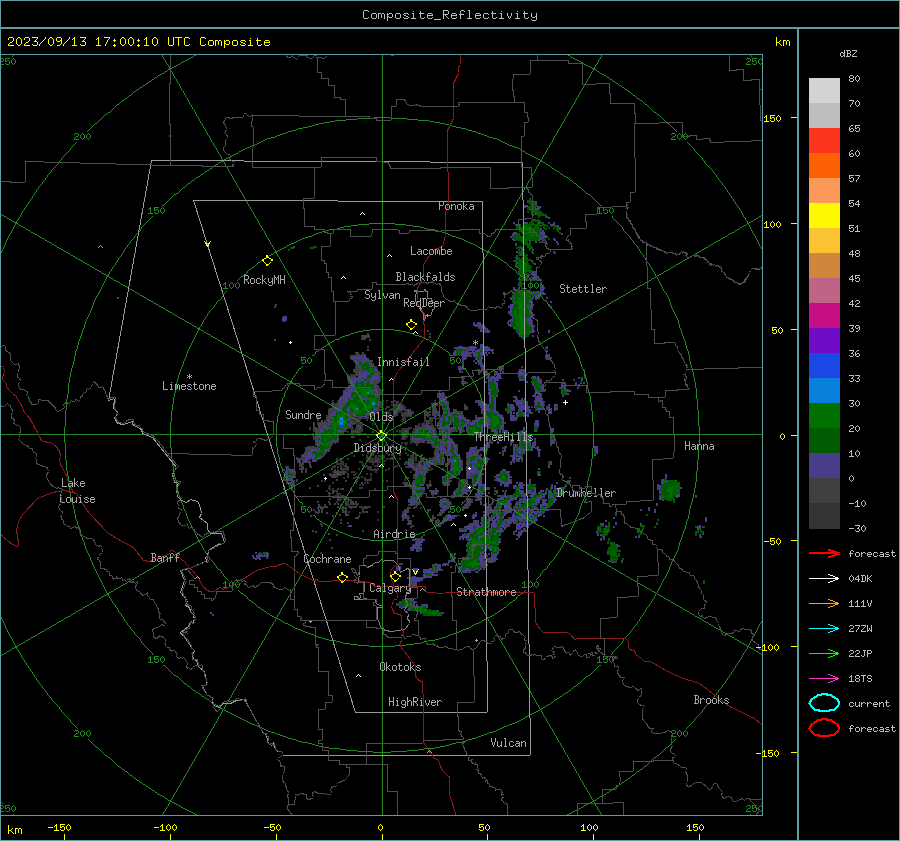The height and width of the screenshot is (841, 900).
Task: Click the yellow diamond marker near RockyMH
Action: click(x=267, y=261)
